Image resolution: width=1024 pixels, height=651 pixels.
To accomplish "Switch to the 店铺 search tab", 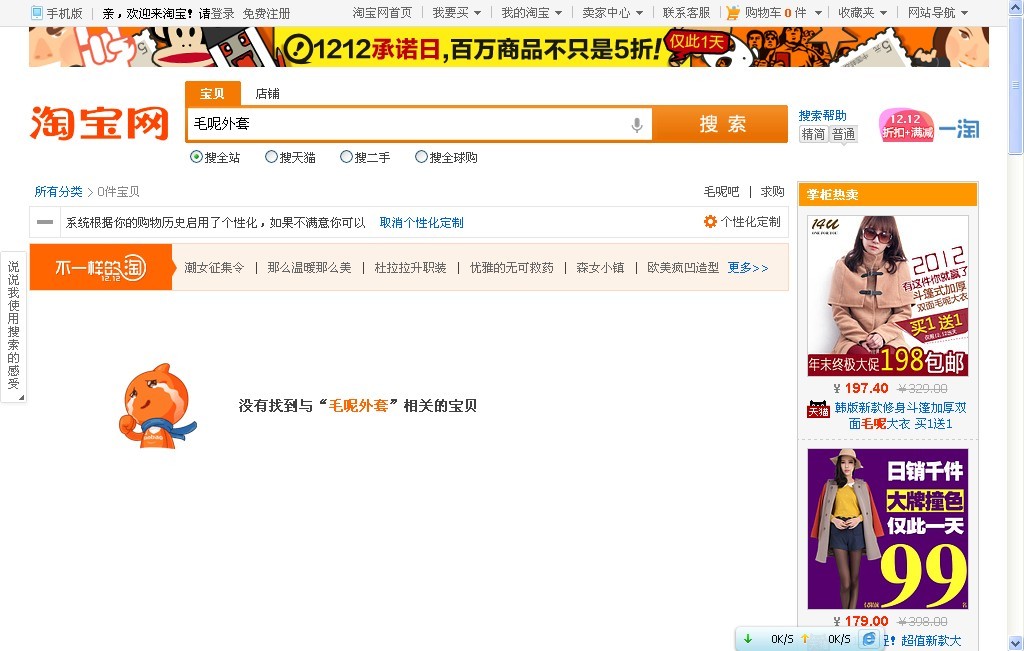I will pyautogui.click(x=268, y=93).
